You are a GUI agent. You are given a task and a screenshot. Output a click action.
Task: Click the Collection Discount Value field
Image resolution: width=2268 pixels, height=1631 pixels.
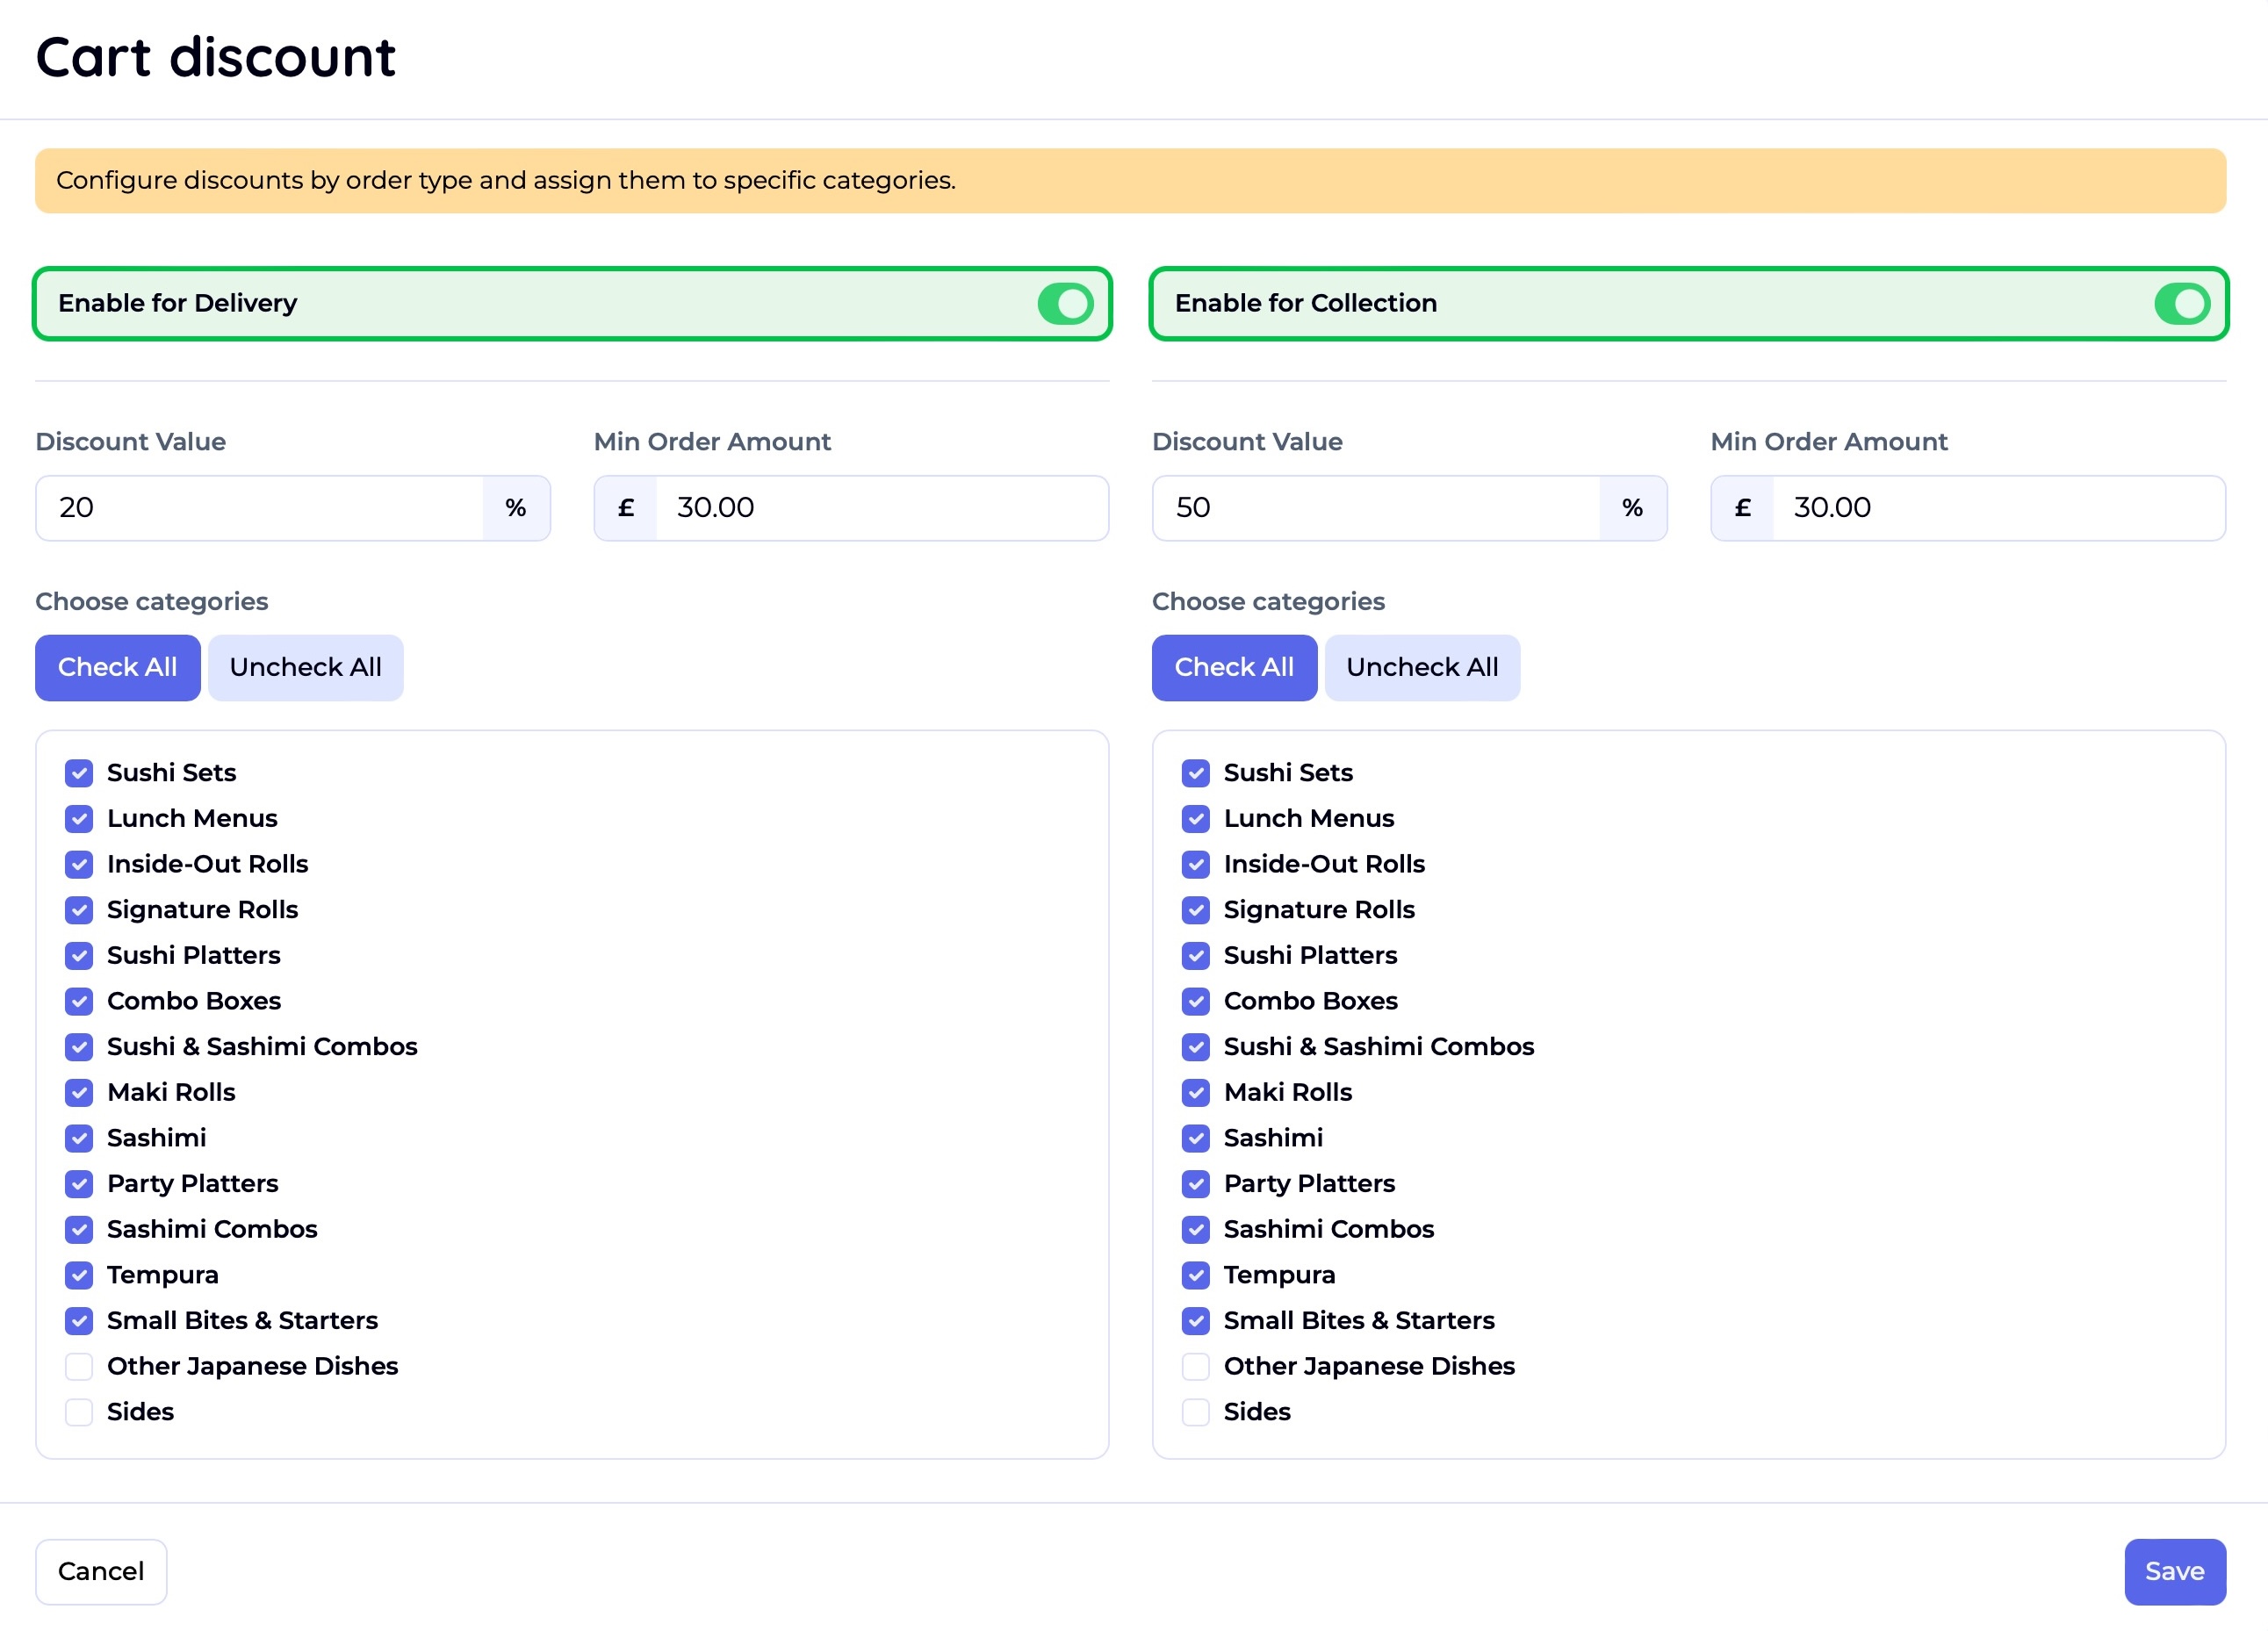click(1376, 508)
